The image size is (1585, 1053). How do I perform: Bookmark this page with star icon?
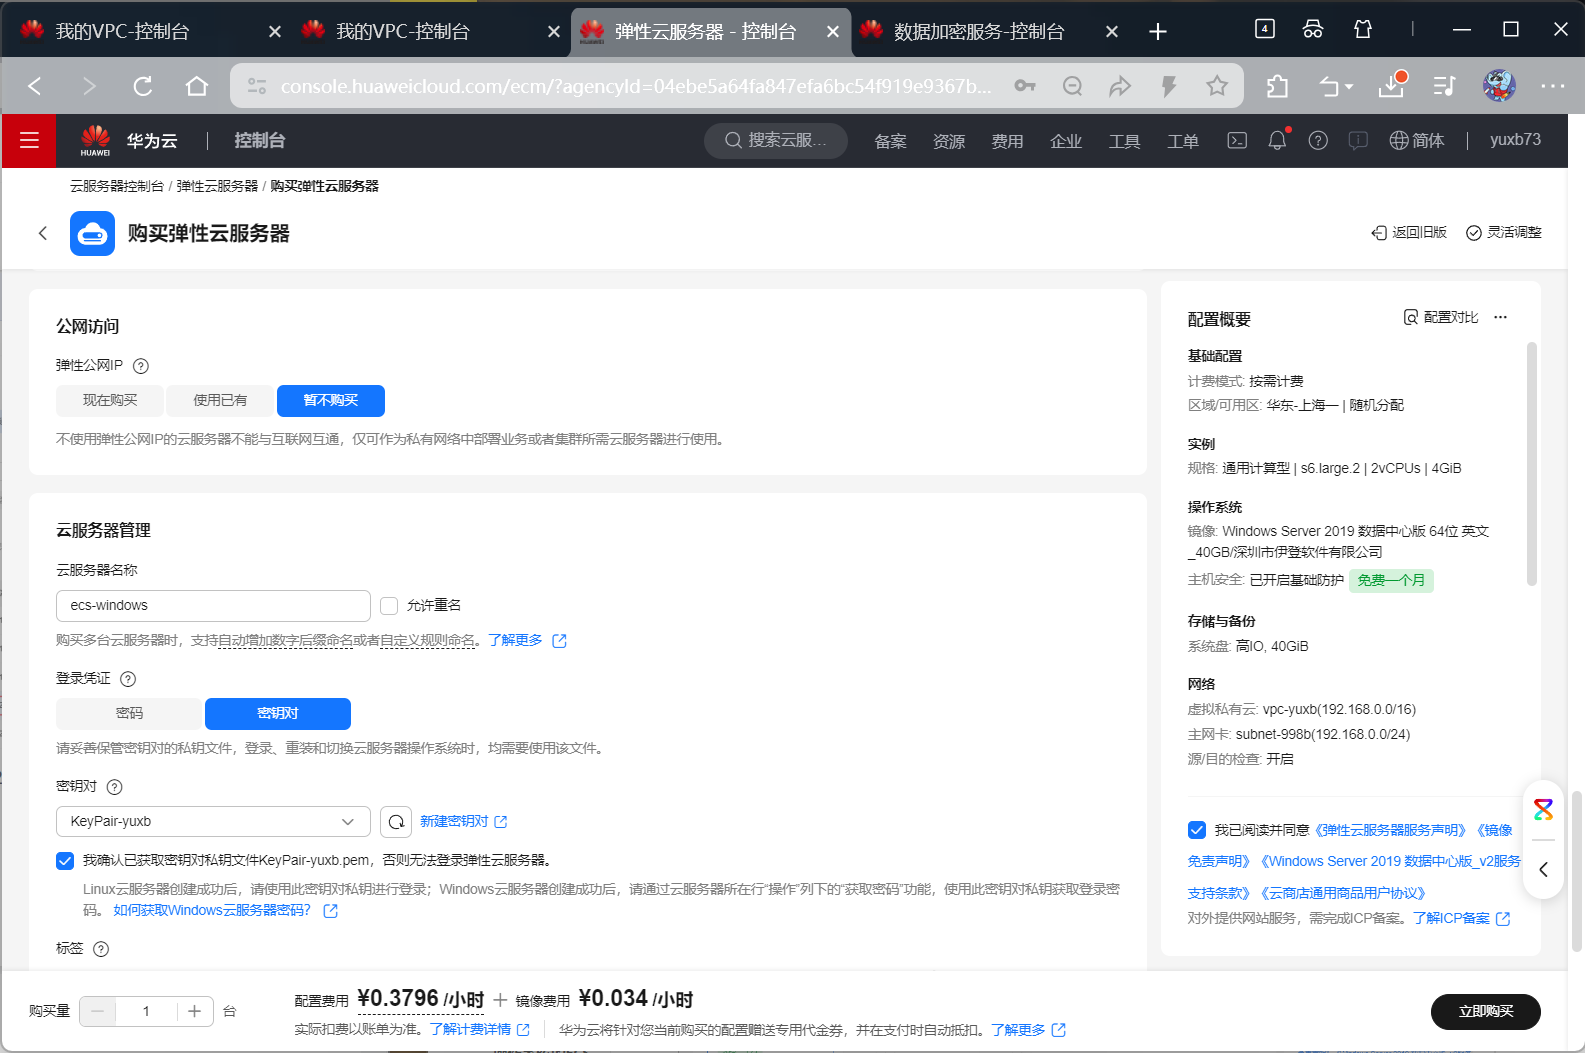coord(1217,86)
